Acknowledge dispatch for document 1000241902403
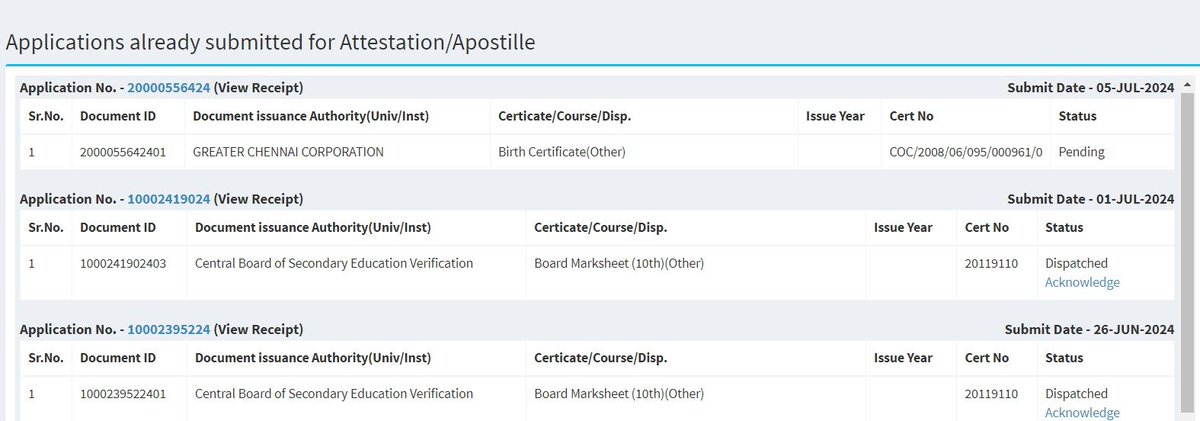 coord(1082,283)
